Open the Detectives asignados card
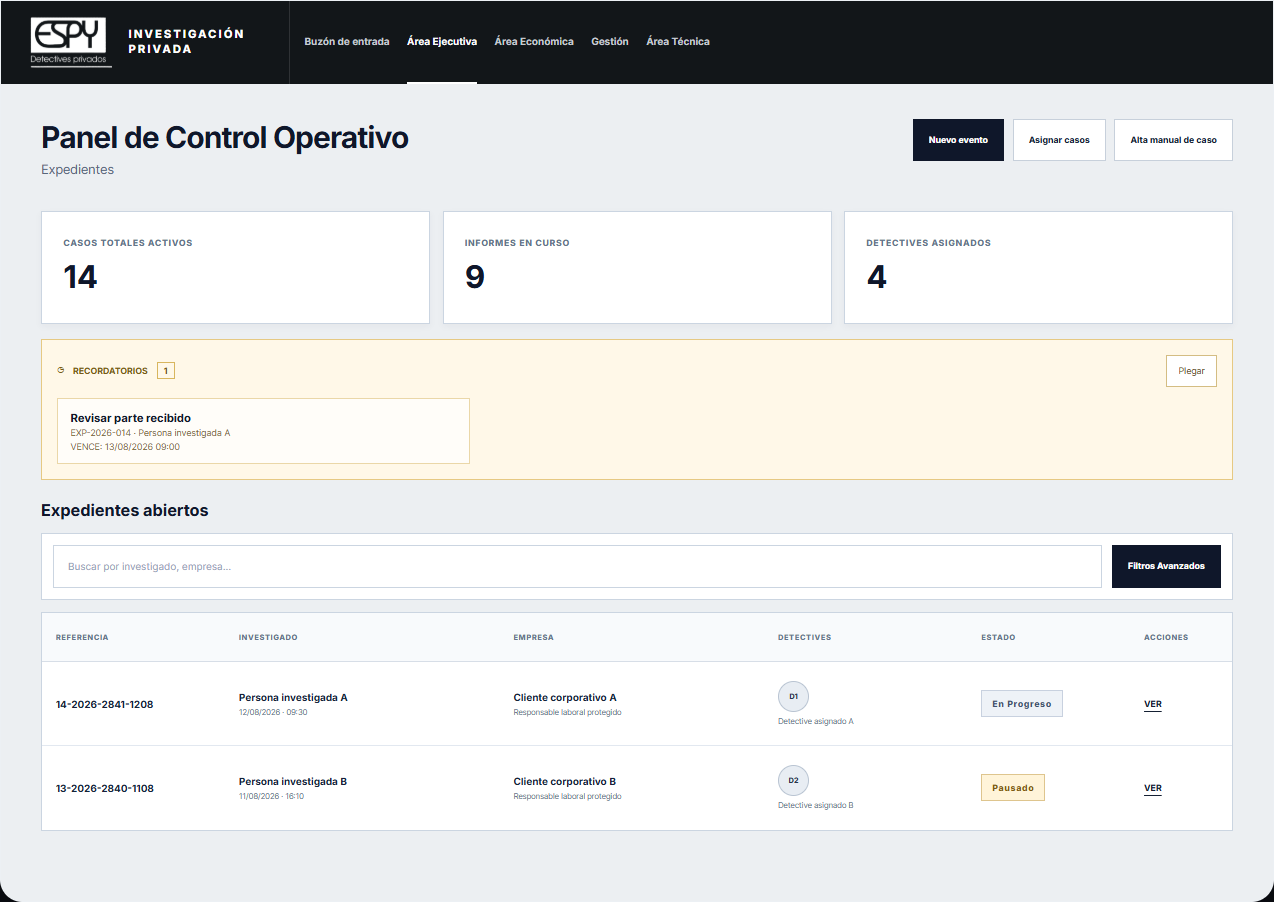Image resolution: width=1274 pixels, height=902 pixels. click(x=1038, y=267)
